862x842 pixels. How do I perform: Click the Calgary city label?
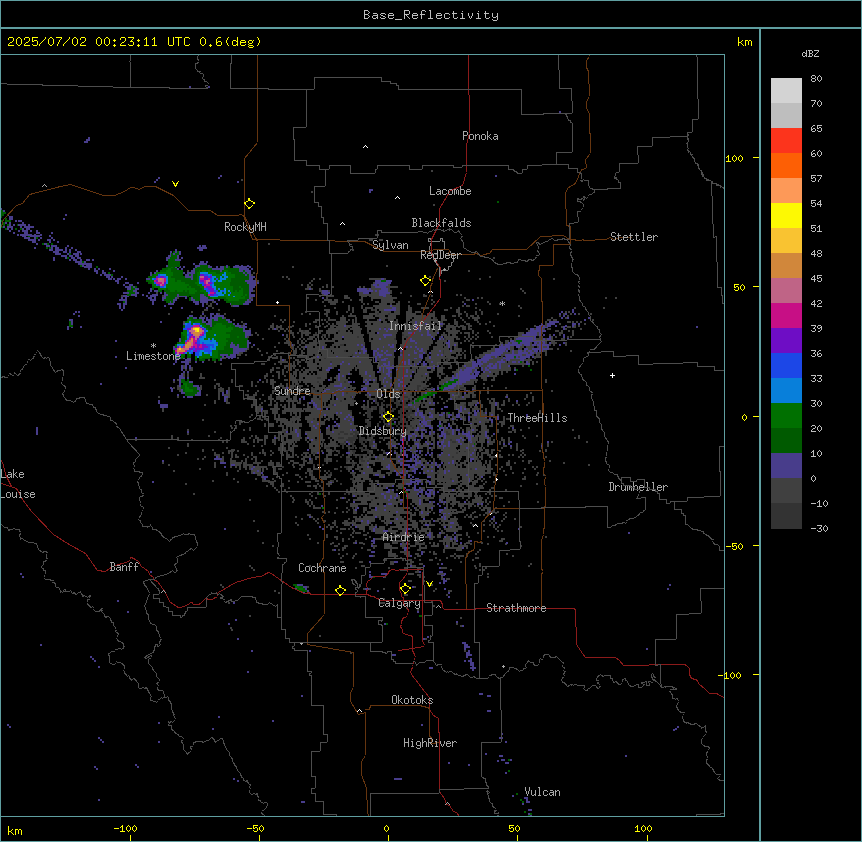coord(400,603)
